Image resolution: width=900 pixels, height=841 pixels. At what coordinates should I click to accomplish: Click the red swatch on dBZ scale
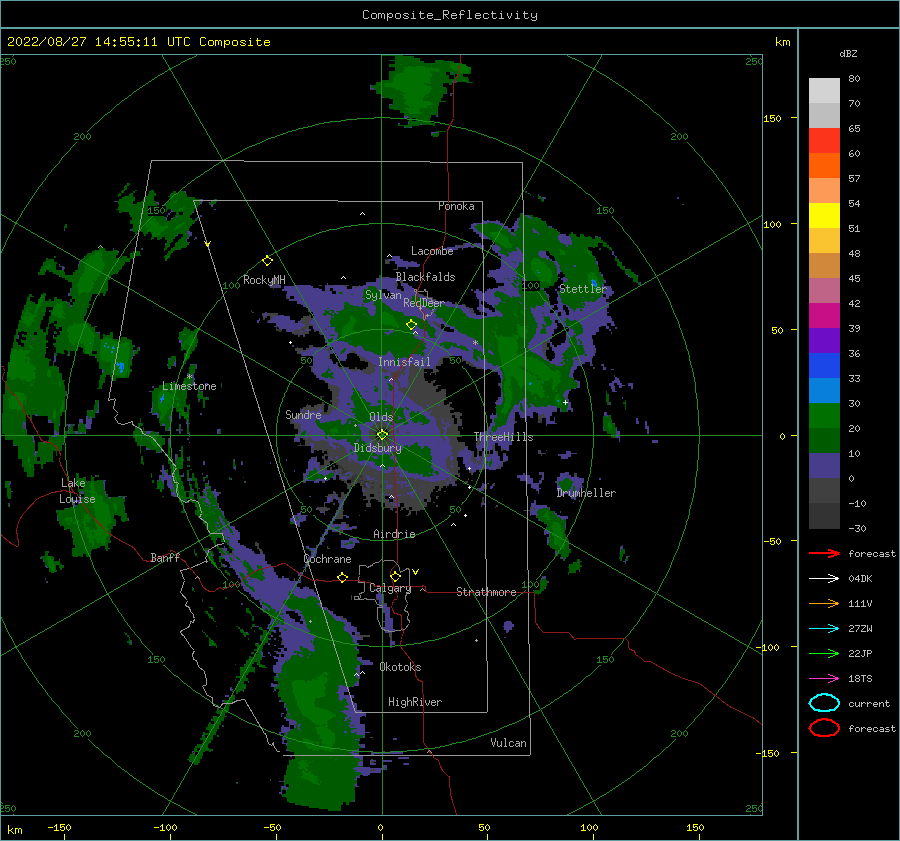click(x=824, y=141)
